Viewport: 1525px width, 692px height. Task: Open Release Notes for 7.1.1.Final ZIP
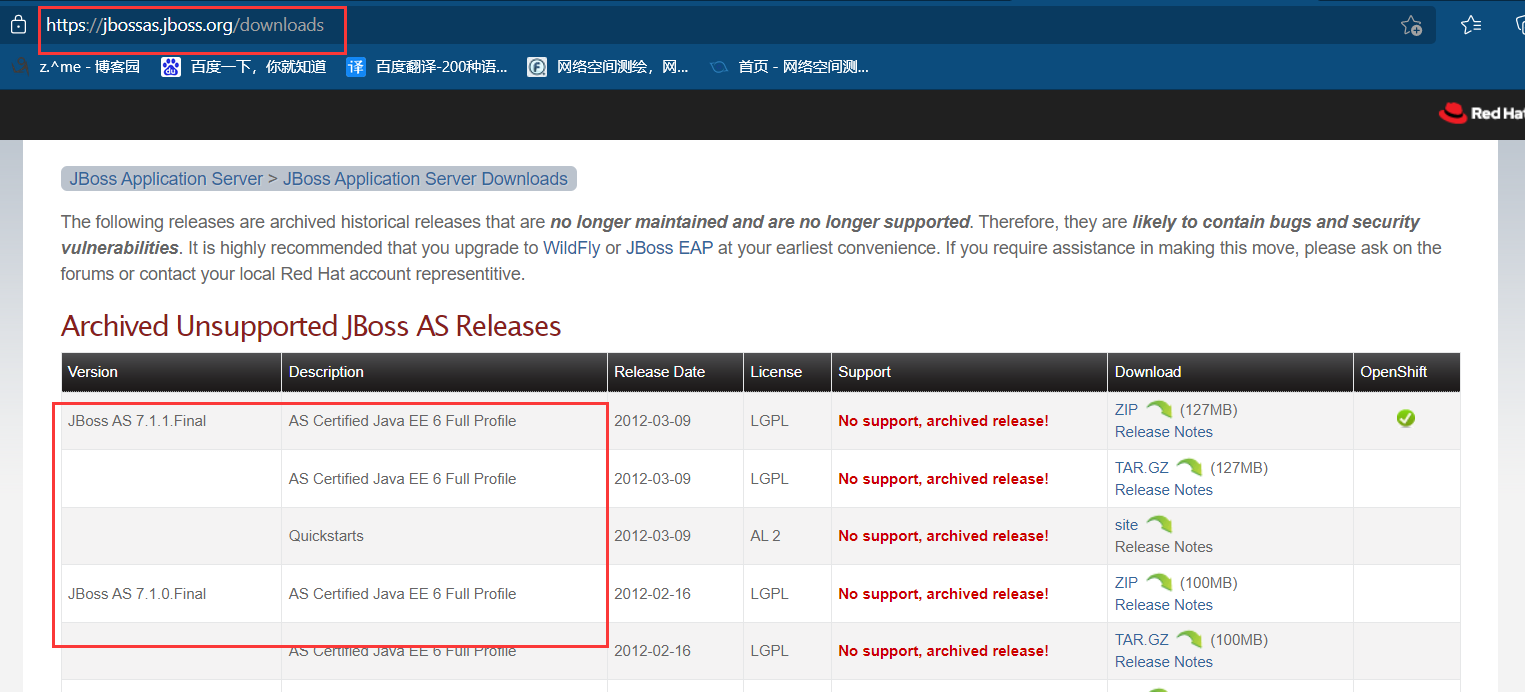coord(1164,432)
